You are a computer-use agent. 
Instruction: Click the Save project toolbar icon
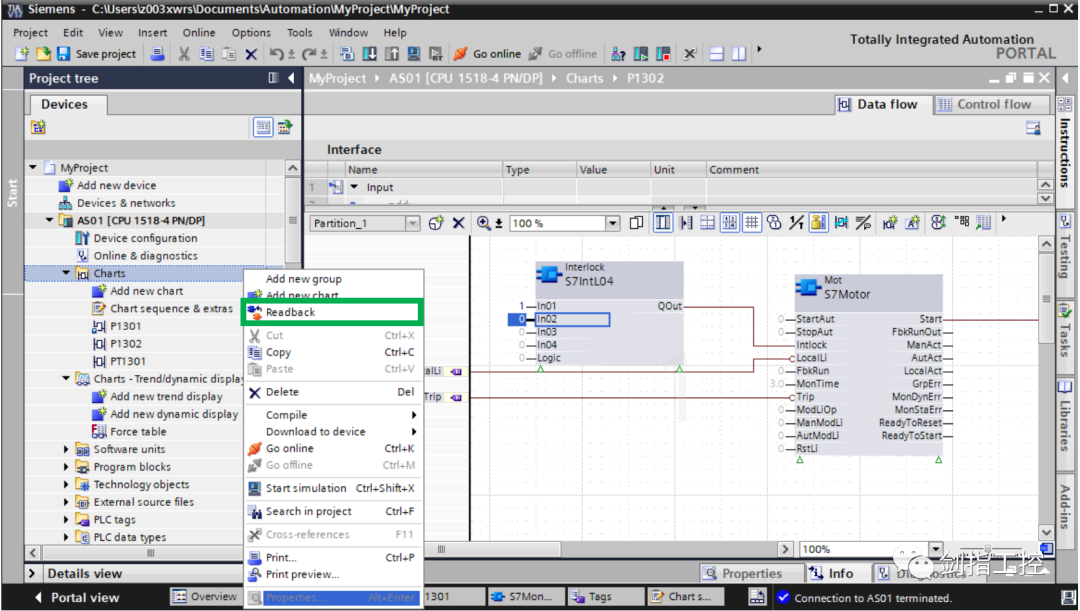pos(64,54)
